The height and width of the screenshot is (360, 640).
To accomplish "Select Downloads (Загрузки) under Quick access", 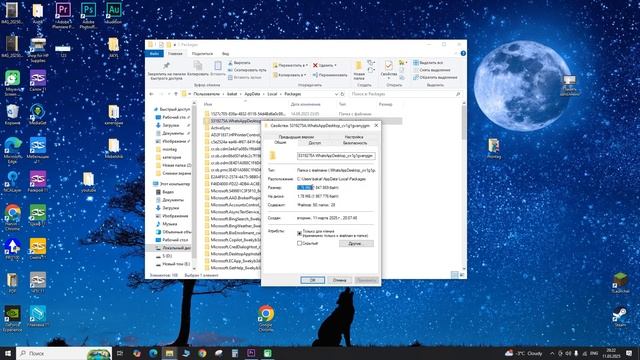I will [170, 125].
